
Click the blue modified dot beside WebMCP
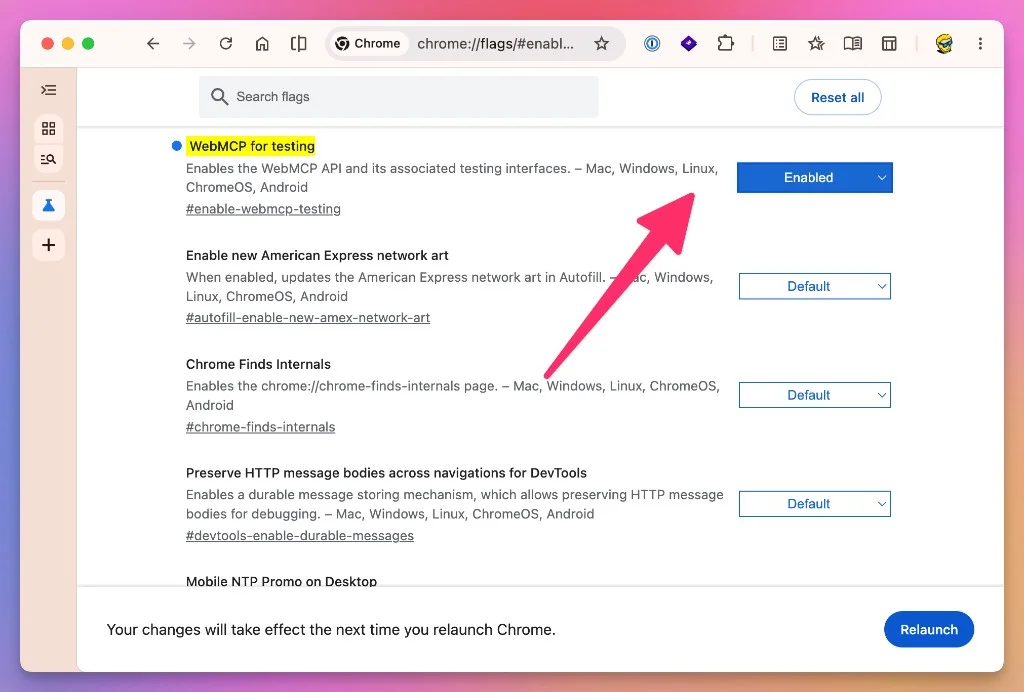click(x=176, y=146)
